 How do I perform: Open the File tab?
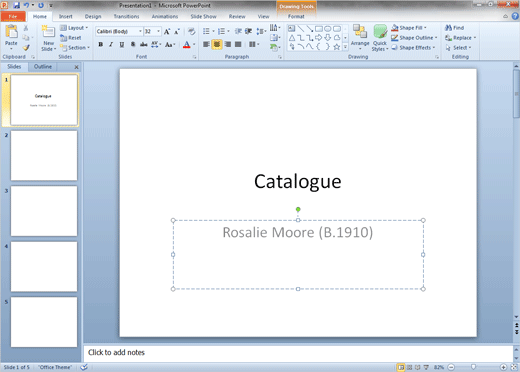[x=13, y=16]
